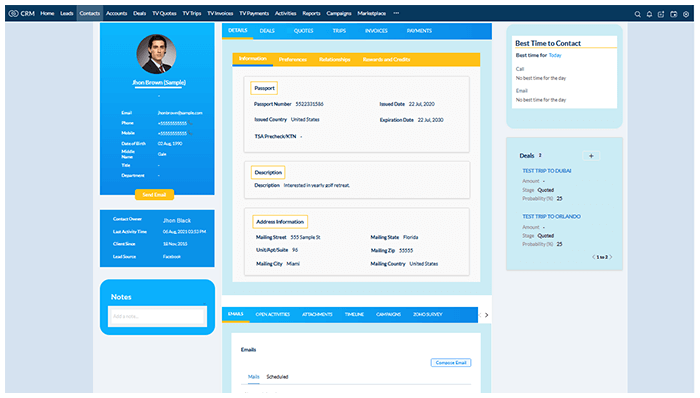
Task: Open TV Quotes module
Action: pos(164,13)
